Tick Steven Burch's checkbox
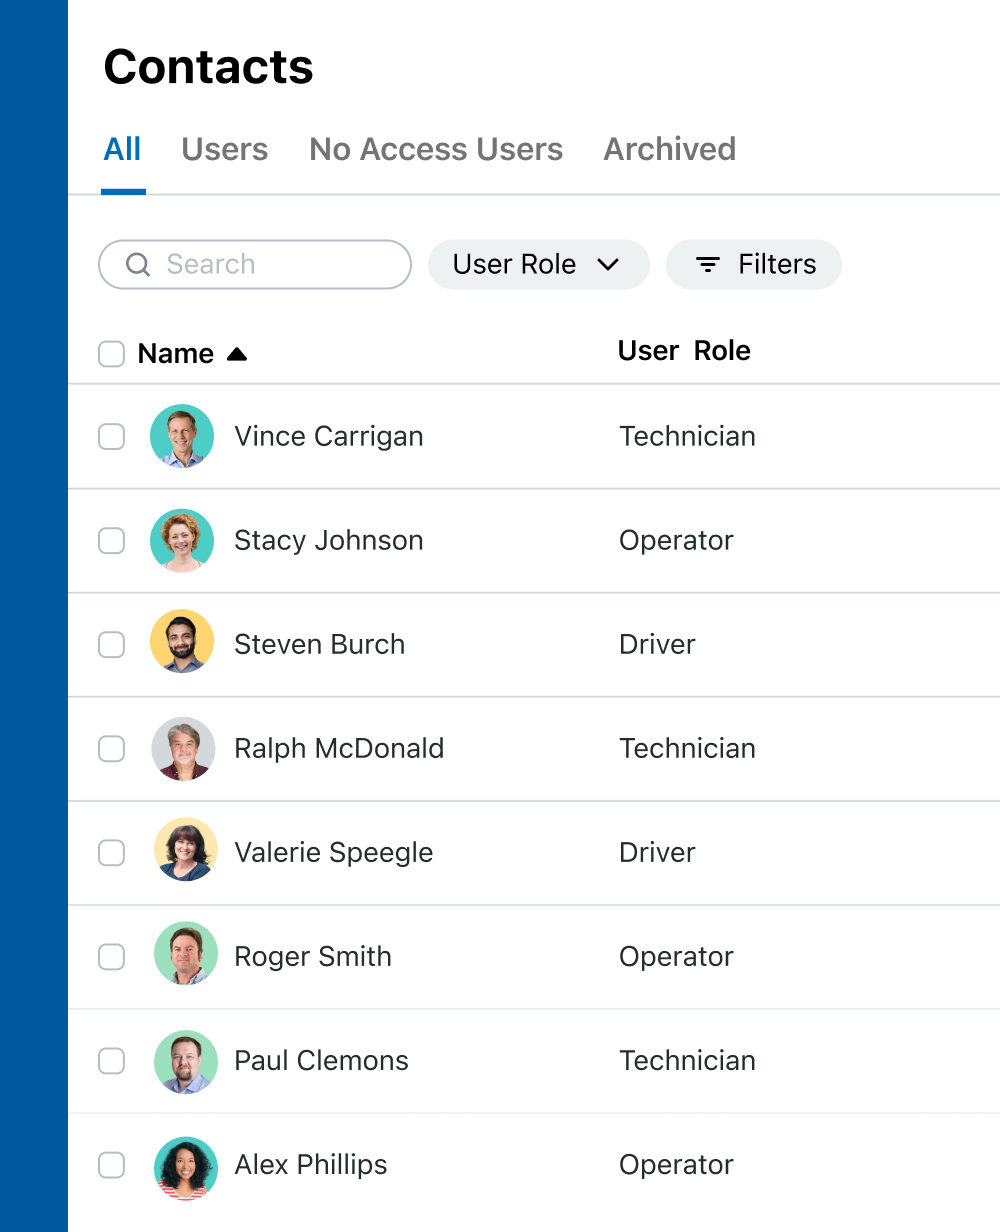 click(111, 644)
